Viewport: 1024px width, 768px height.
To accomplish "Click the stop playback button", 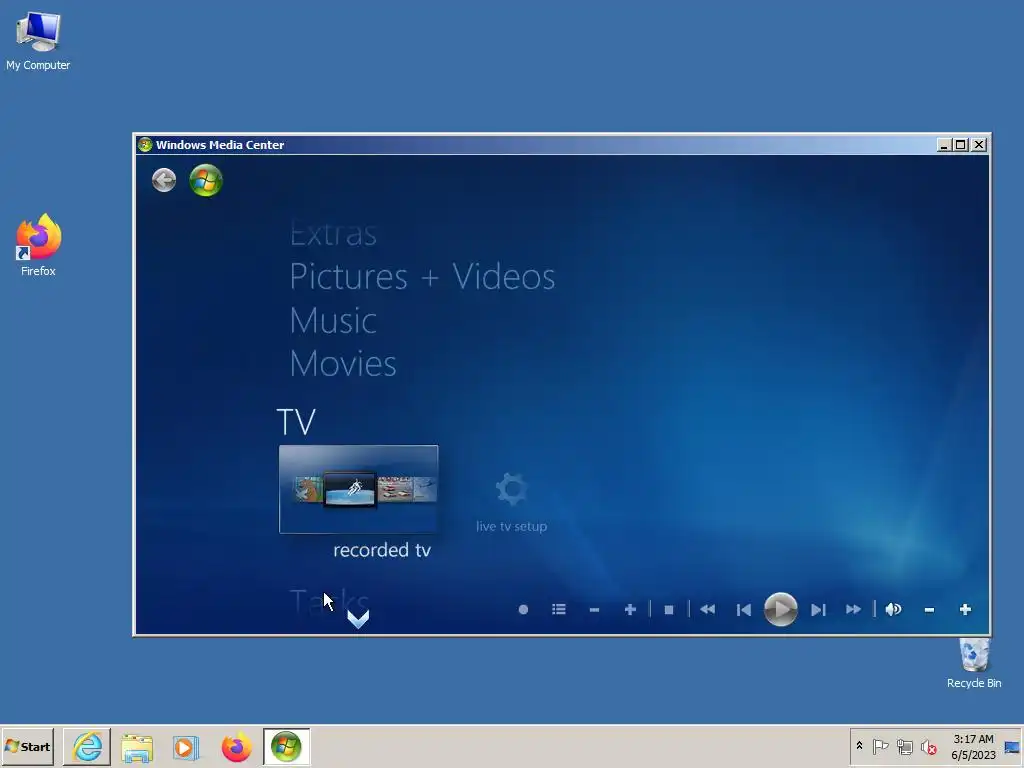I will pos(669,610).
